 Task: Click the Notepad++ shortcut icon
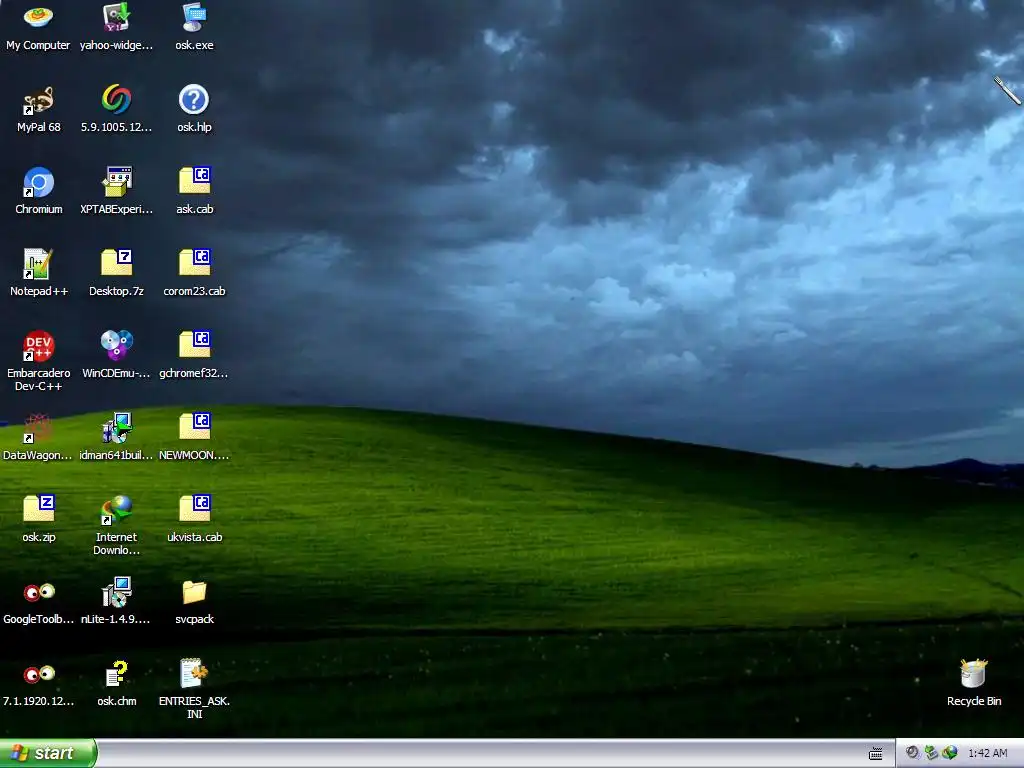(x=39, y=264)
